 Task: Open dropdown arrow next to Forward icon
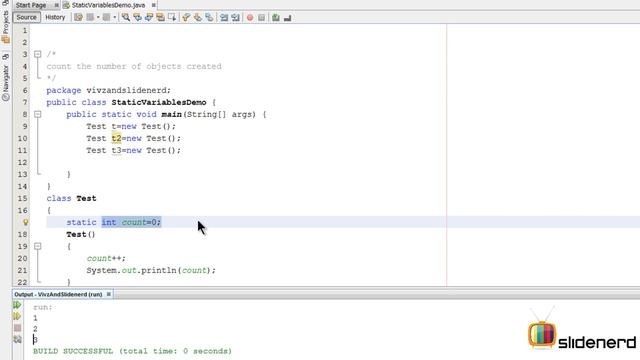[x=114, y=17]
